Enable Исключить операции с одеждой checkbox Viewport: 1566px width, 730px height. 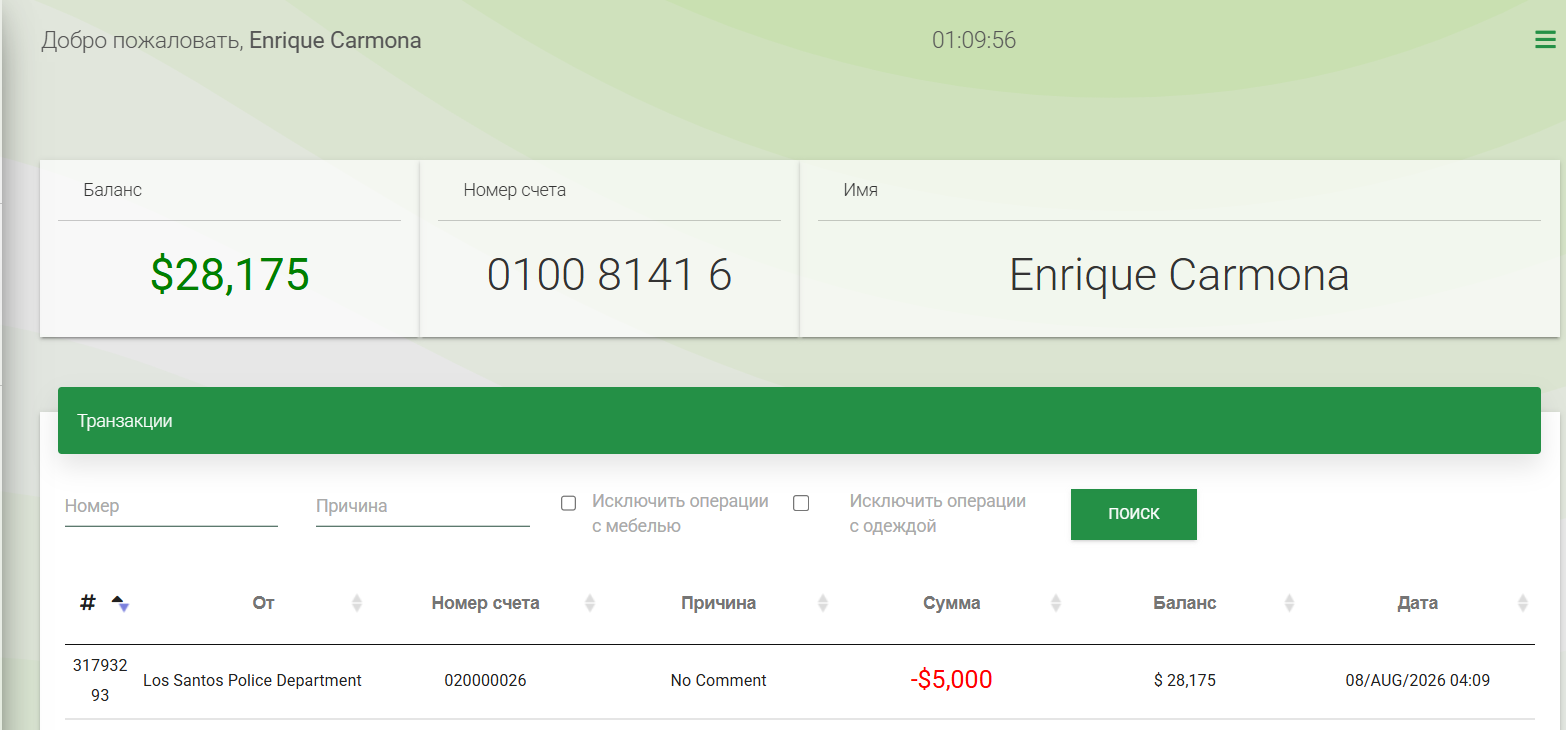(800, 503)
